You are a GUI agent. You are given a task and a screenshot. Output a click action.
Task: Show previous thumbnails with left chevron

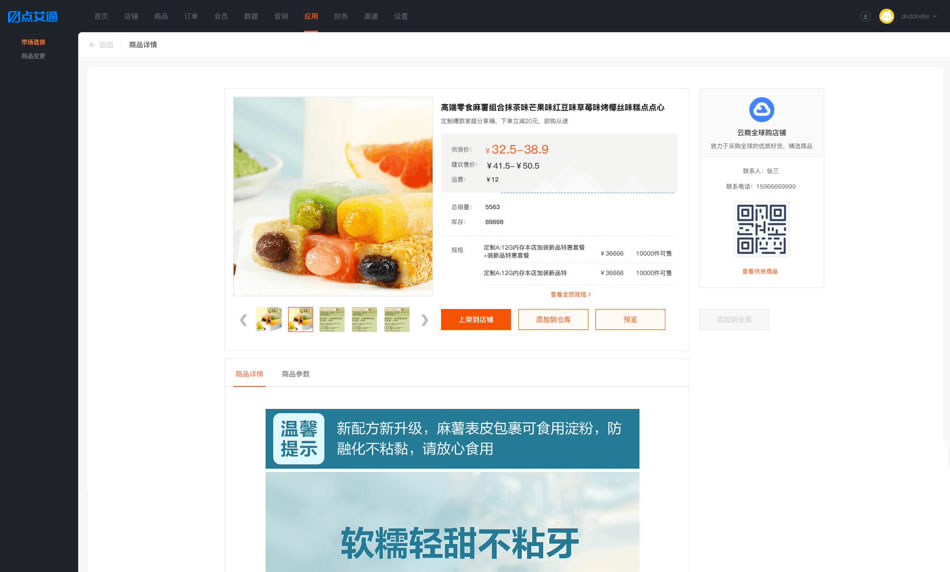coord(243,320)
